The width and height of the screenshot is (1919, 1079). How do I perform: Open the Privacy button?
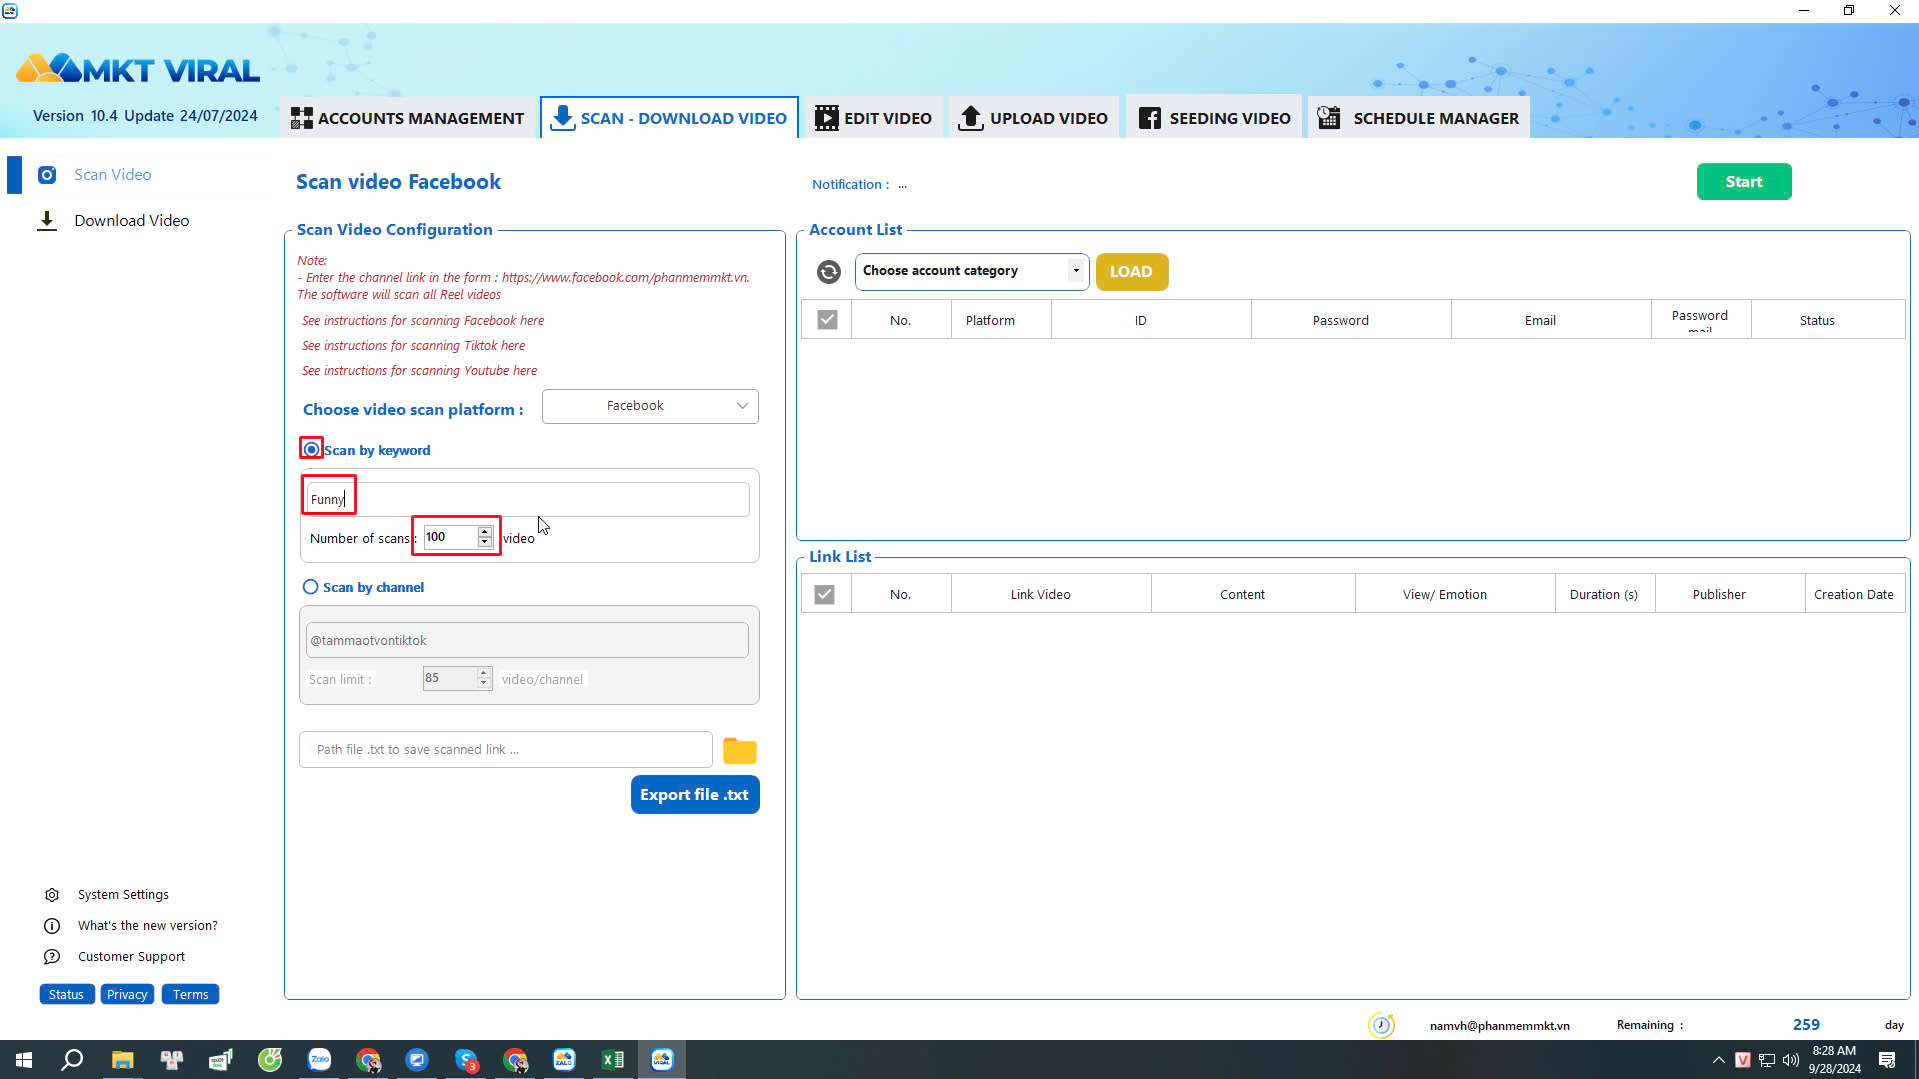tap(127, 995)
